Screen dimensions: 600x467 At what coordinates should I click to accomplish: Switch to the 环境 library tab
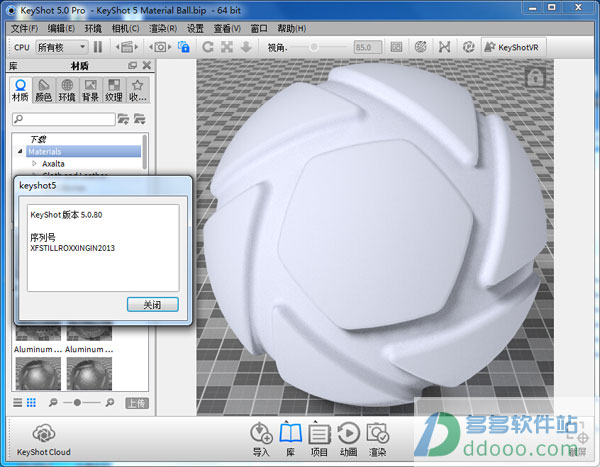tap(67, 90)
